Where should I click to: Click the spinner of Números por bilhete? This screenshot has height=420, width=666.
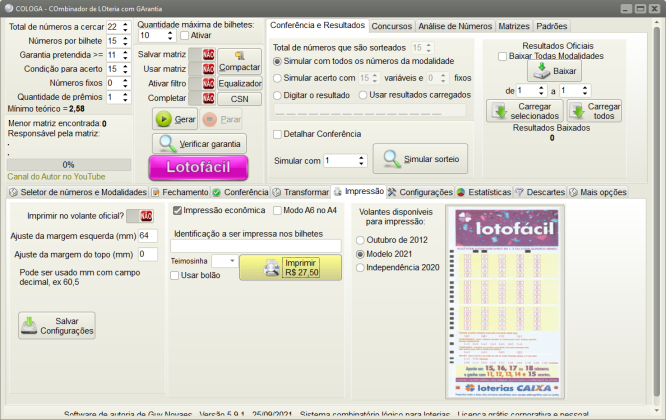point(125,41)
